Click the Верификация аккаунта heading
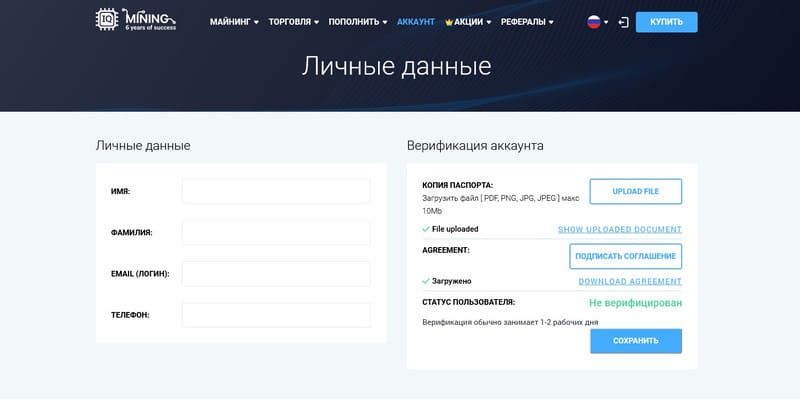Viewport: 800px width, 399px height. [475, 146]
